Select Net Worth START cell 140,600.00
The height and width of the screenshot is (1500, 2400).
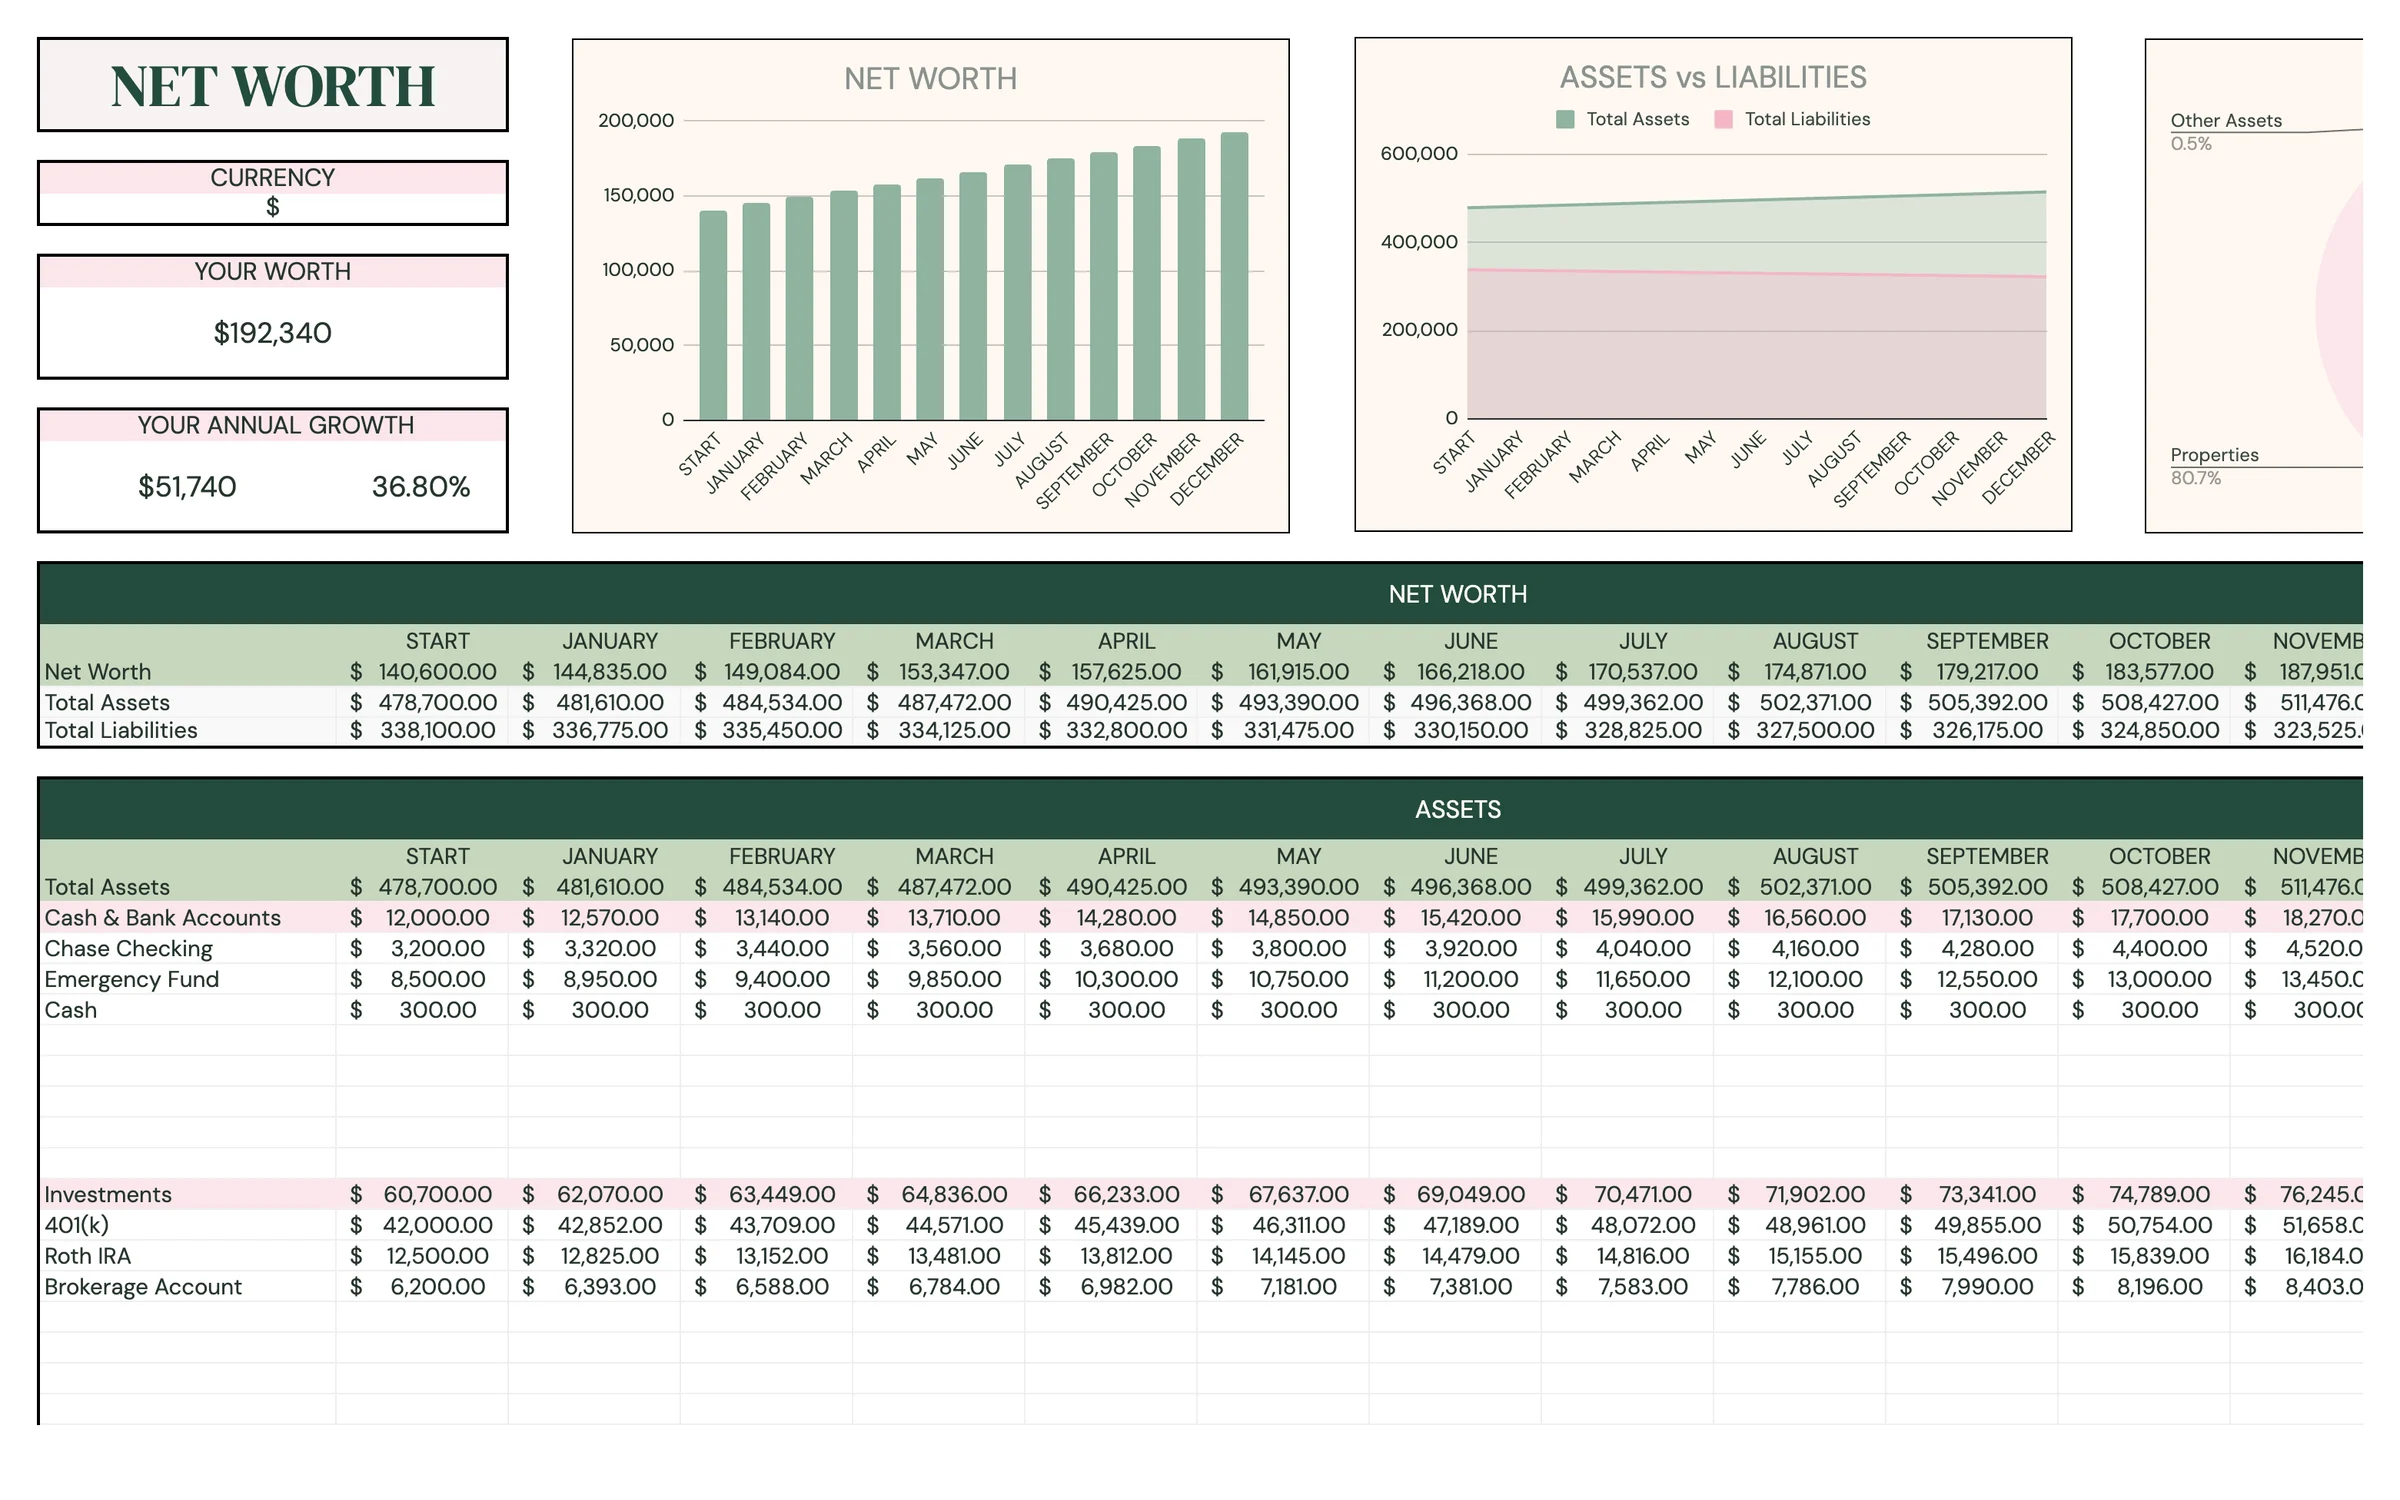coord(423,672)
